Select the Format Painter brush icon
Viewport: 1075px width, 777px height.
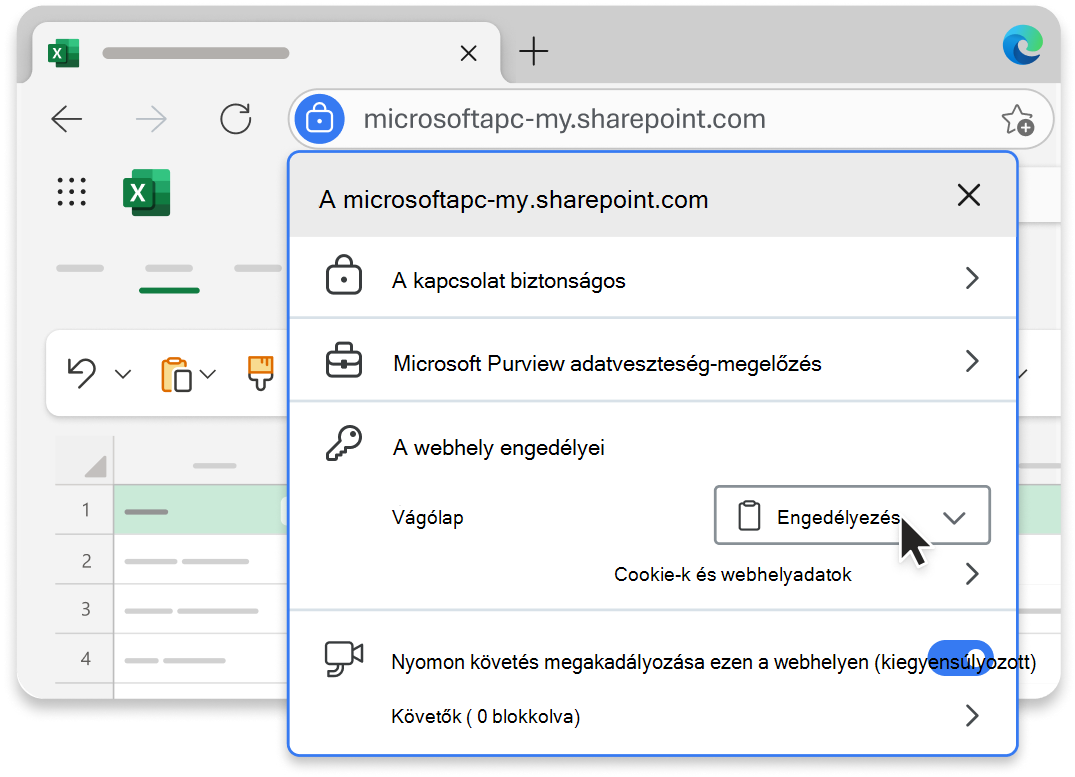point(261,373)
